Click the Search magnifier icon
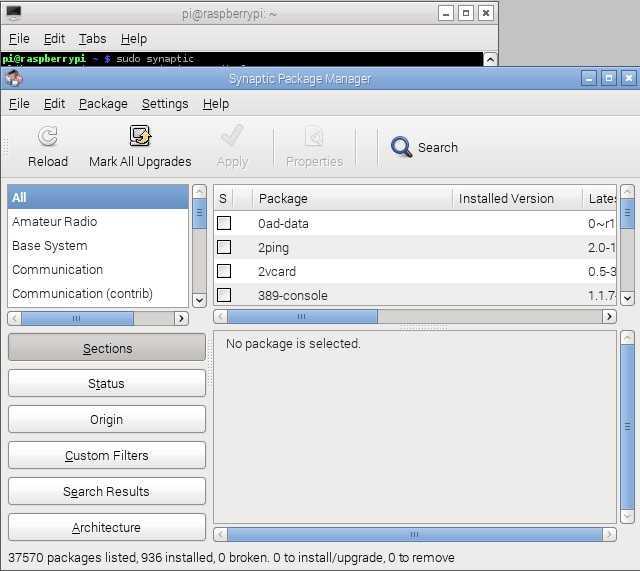Image resolution: width=640 pixels, height=571 pixels. (401, 147)
